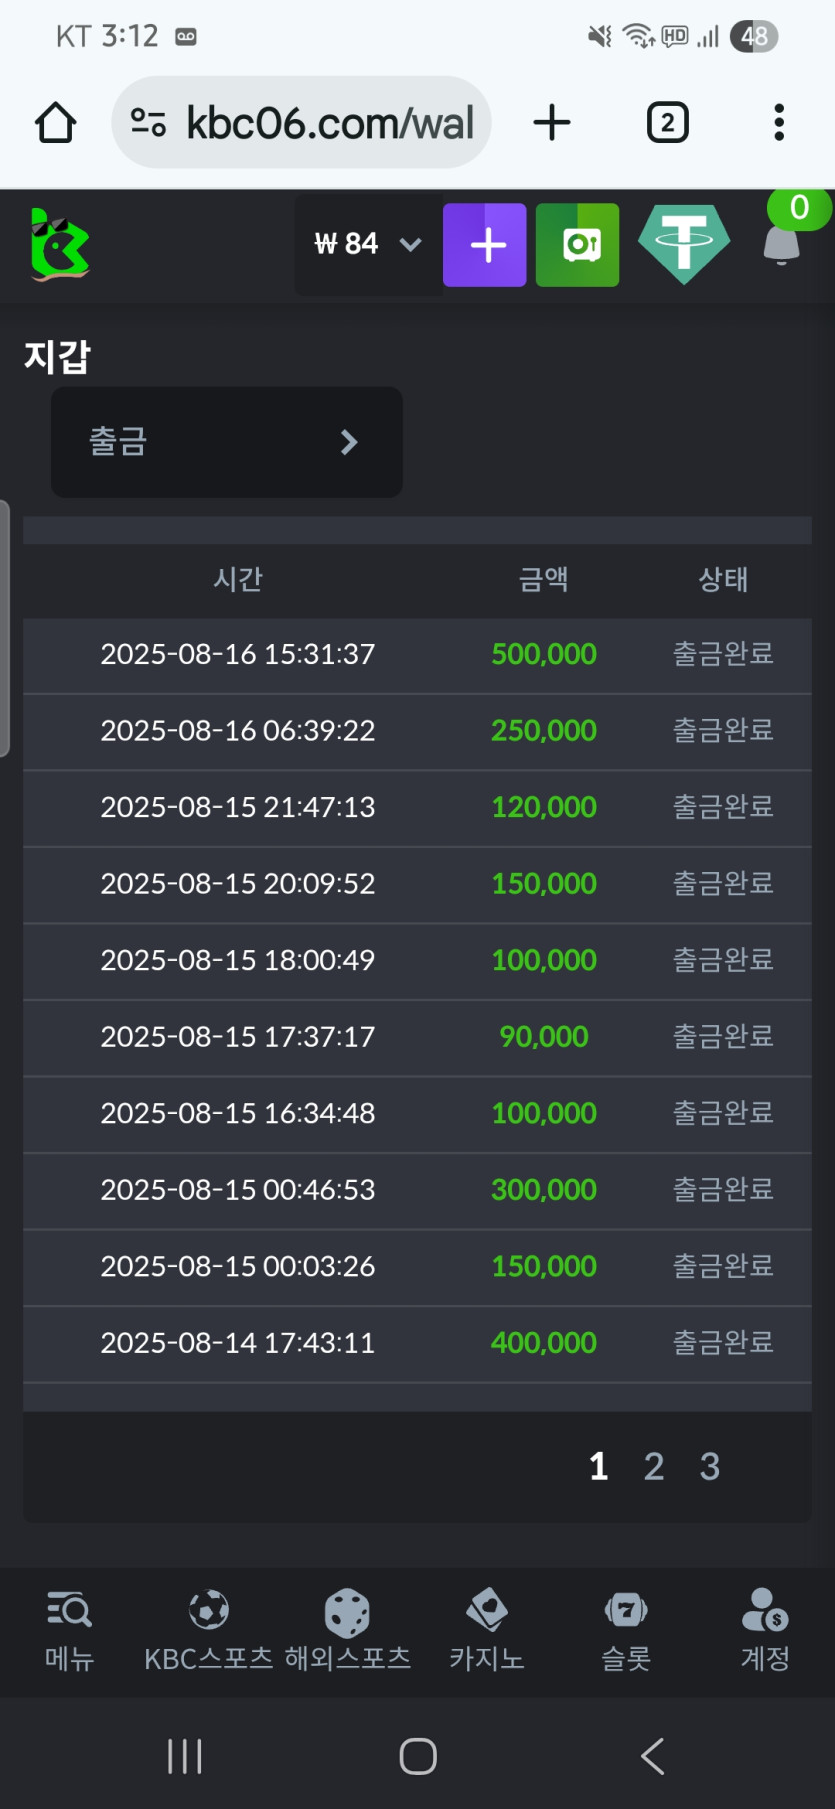Open the 메뉴 search menu icon

[x=69, y=1630]
